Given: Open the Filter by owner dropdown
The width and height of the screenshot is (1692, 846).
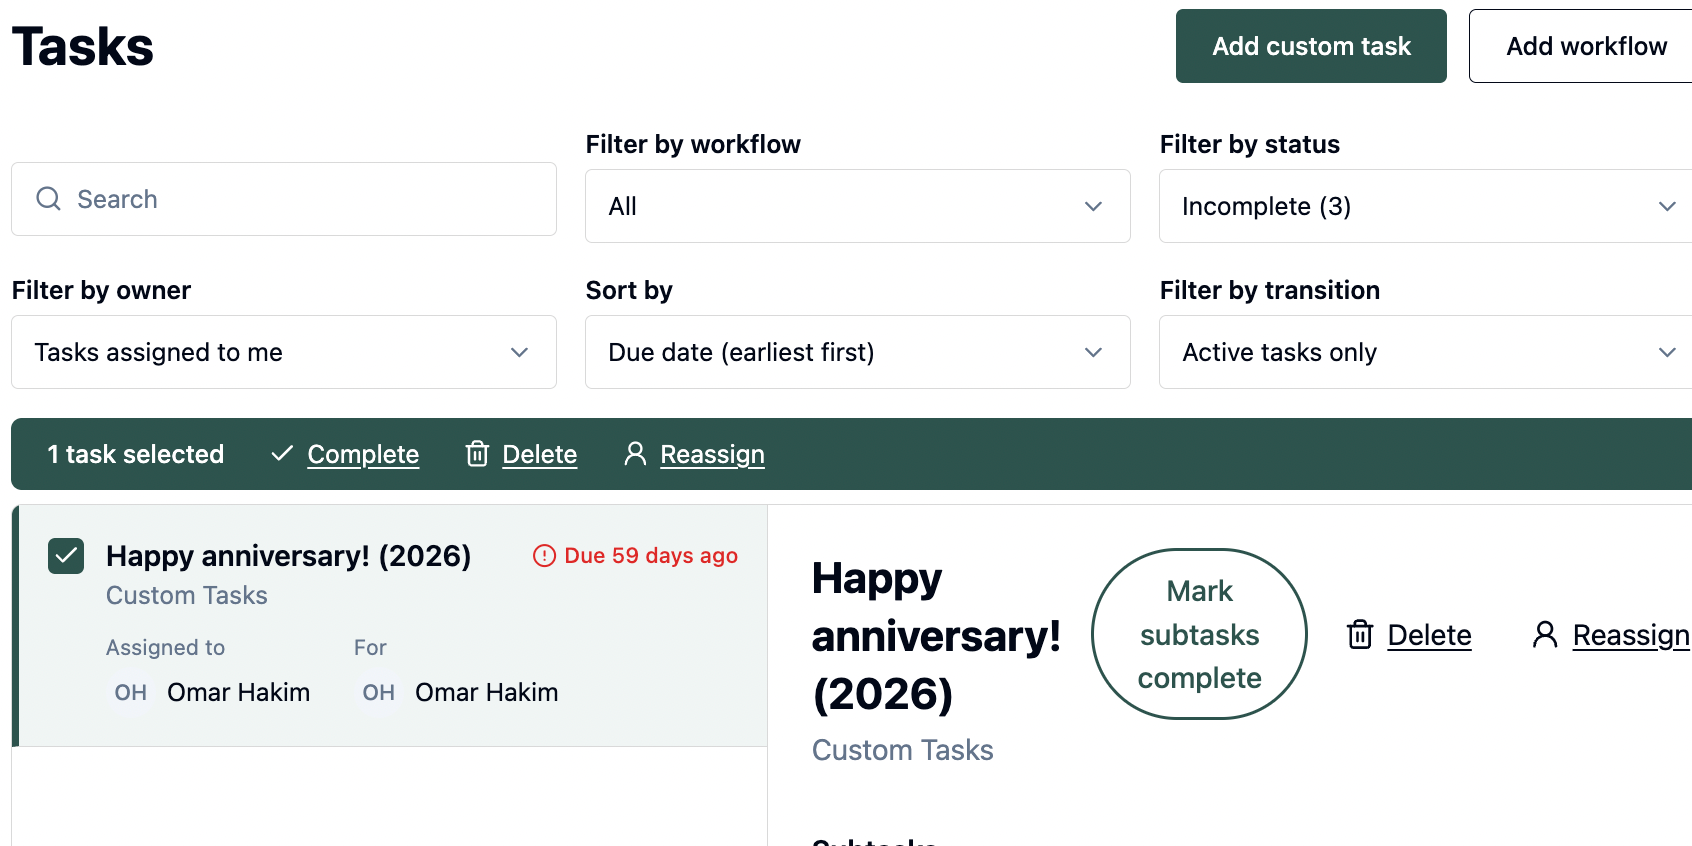Looking at the screenshot, I should [x=284, y=352].
